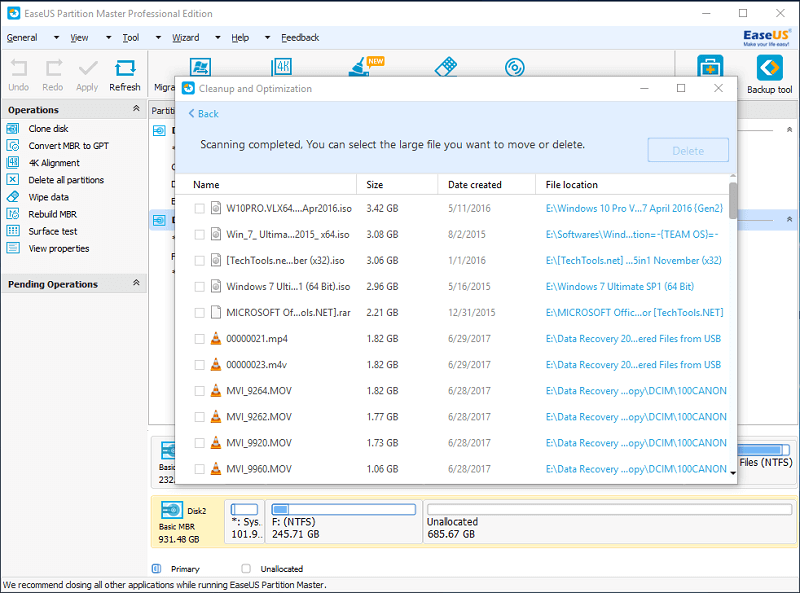Screen dimensions: 800x593
Task: Select the MVI_9264.MOV file checkbox
Action: click(200, 391)
